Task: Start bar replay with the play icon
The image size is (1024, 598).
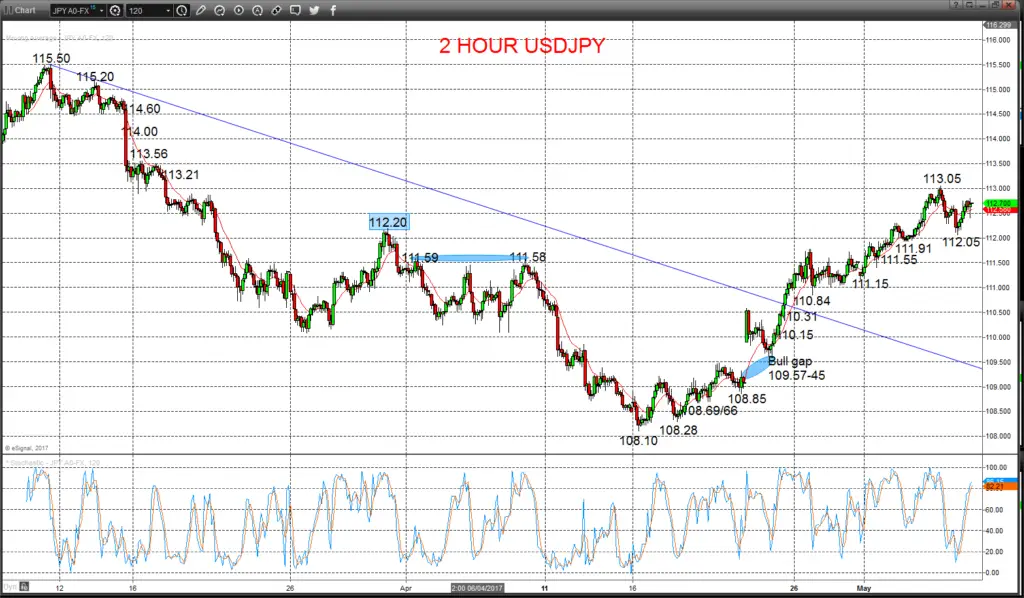Action: click(x=239, y=10)
